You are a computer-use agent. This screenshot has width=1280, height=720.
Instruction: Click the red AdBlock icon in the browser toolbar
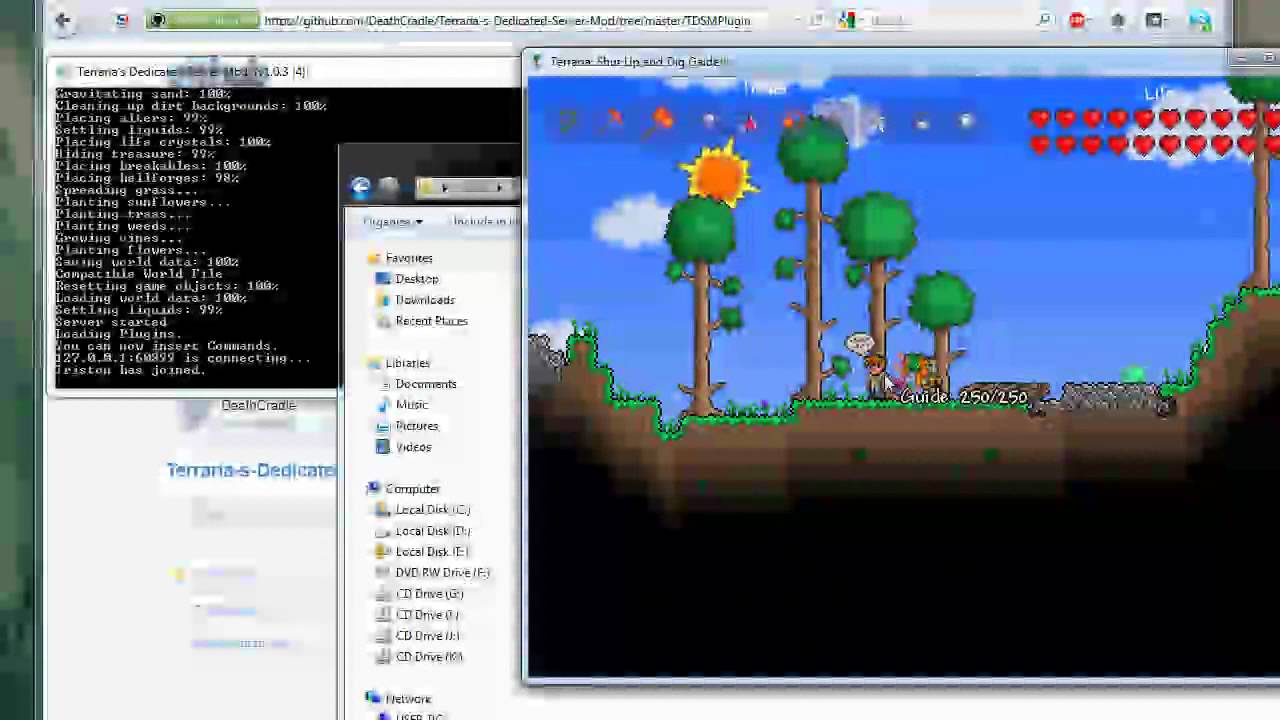click(x=1077, y=20)
